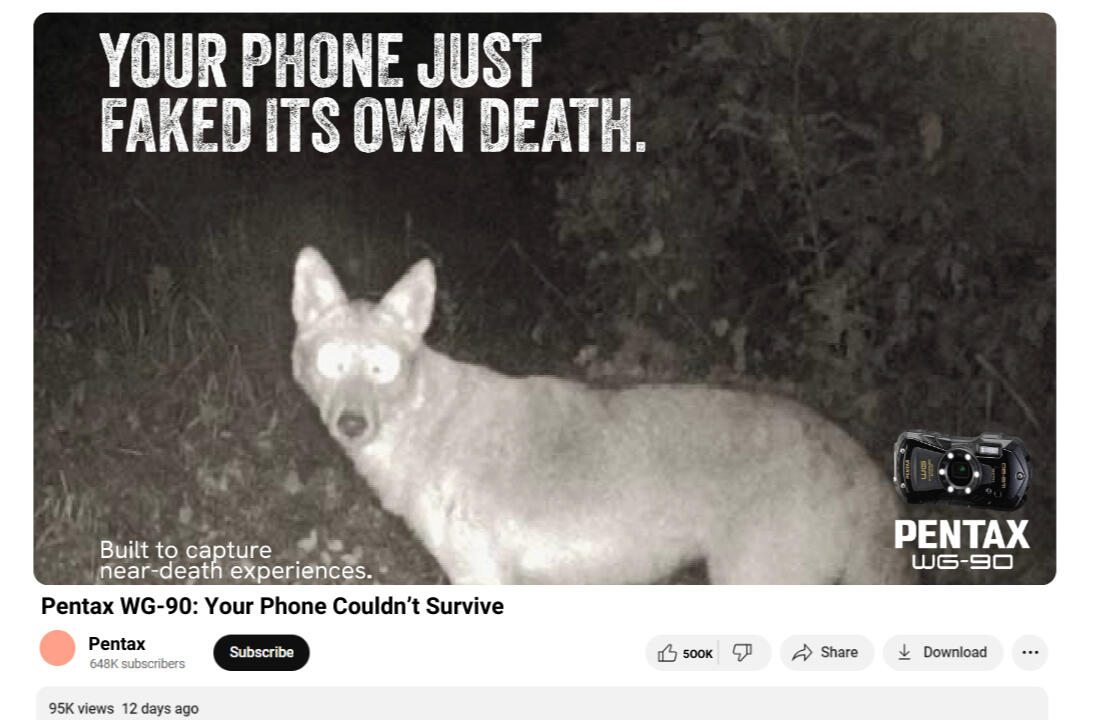Click the Pentax channel avatar

57,648
